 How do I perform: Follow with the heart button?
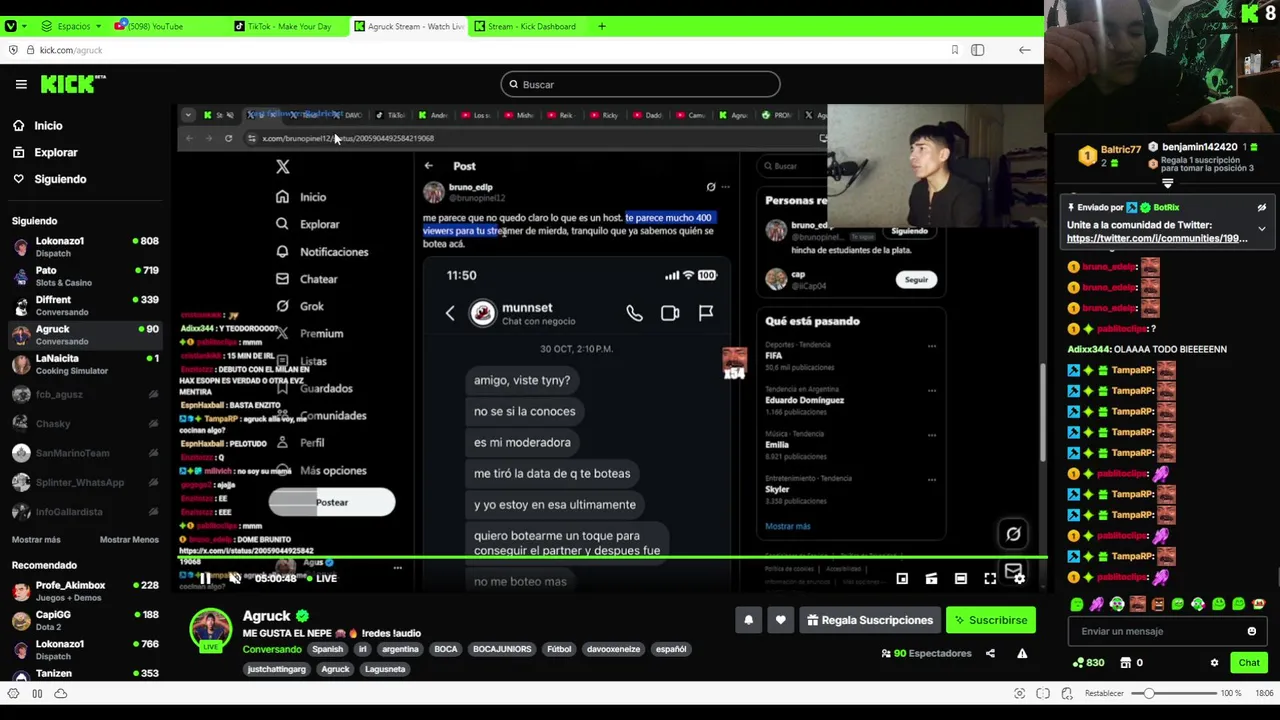[x=780, y=620]
